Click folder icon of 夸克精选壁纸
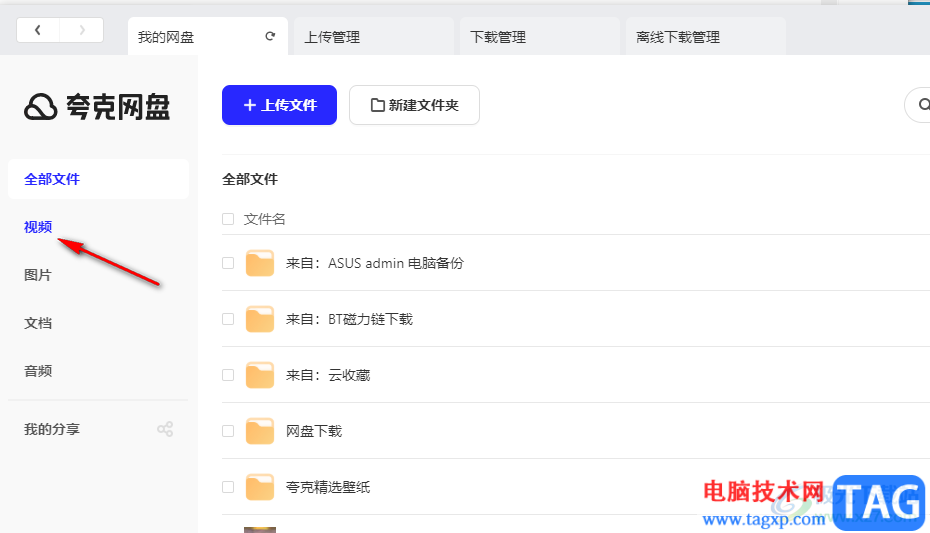This screenshot has width=930, height=533. click(260, 487)
